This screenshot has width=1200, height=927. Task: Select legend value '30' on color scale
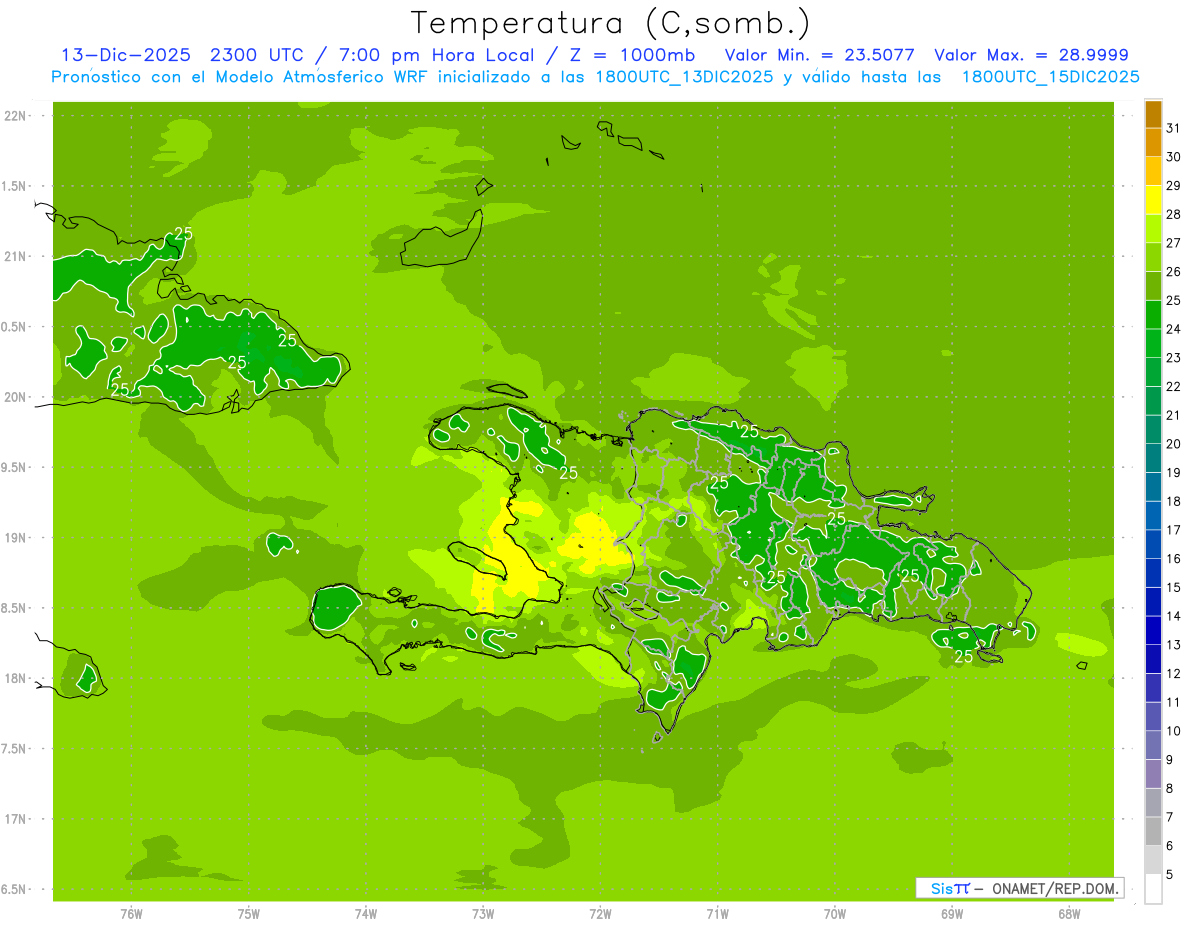1173,157
